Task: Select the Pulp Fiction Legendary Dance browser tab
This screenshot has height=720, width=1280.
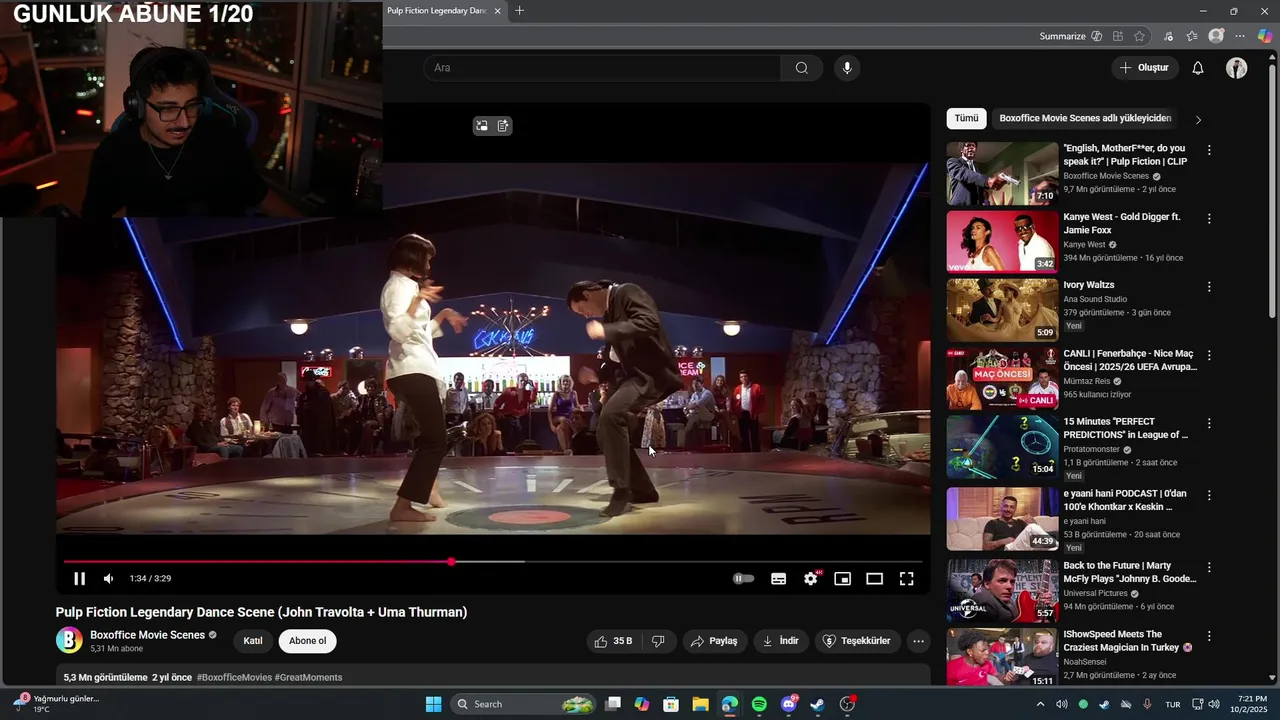Action: (437, 11)
